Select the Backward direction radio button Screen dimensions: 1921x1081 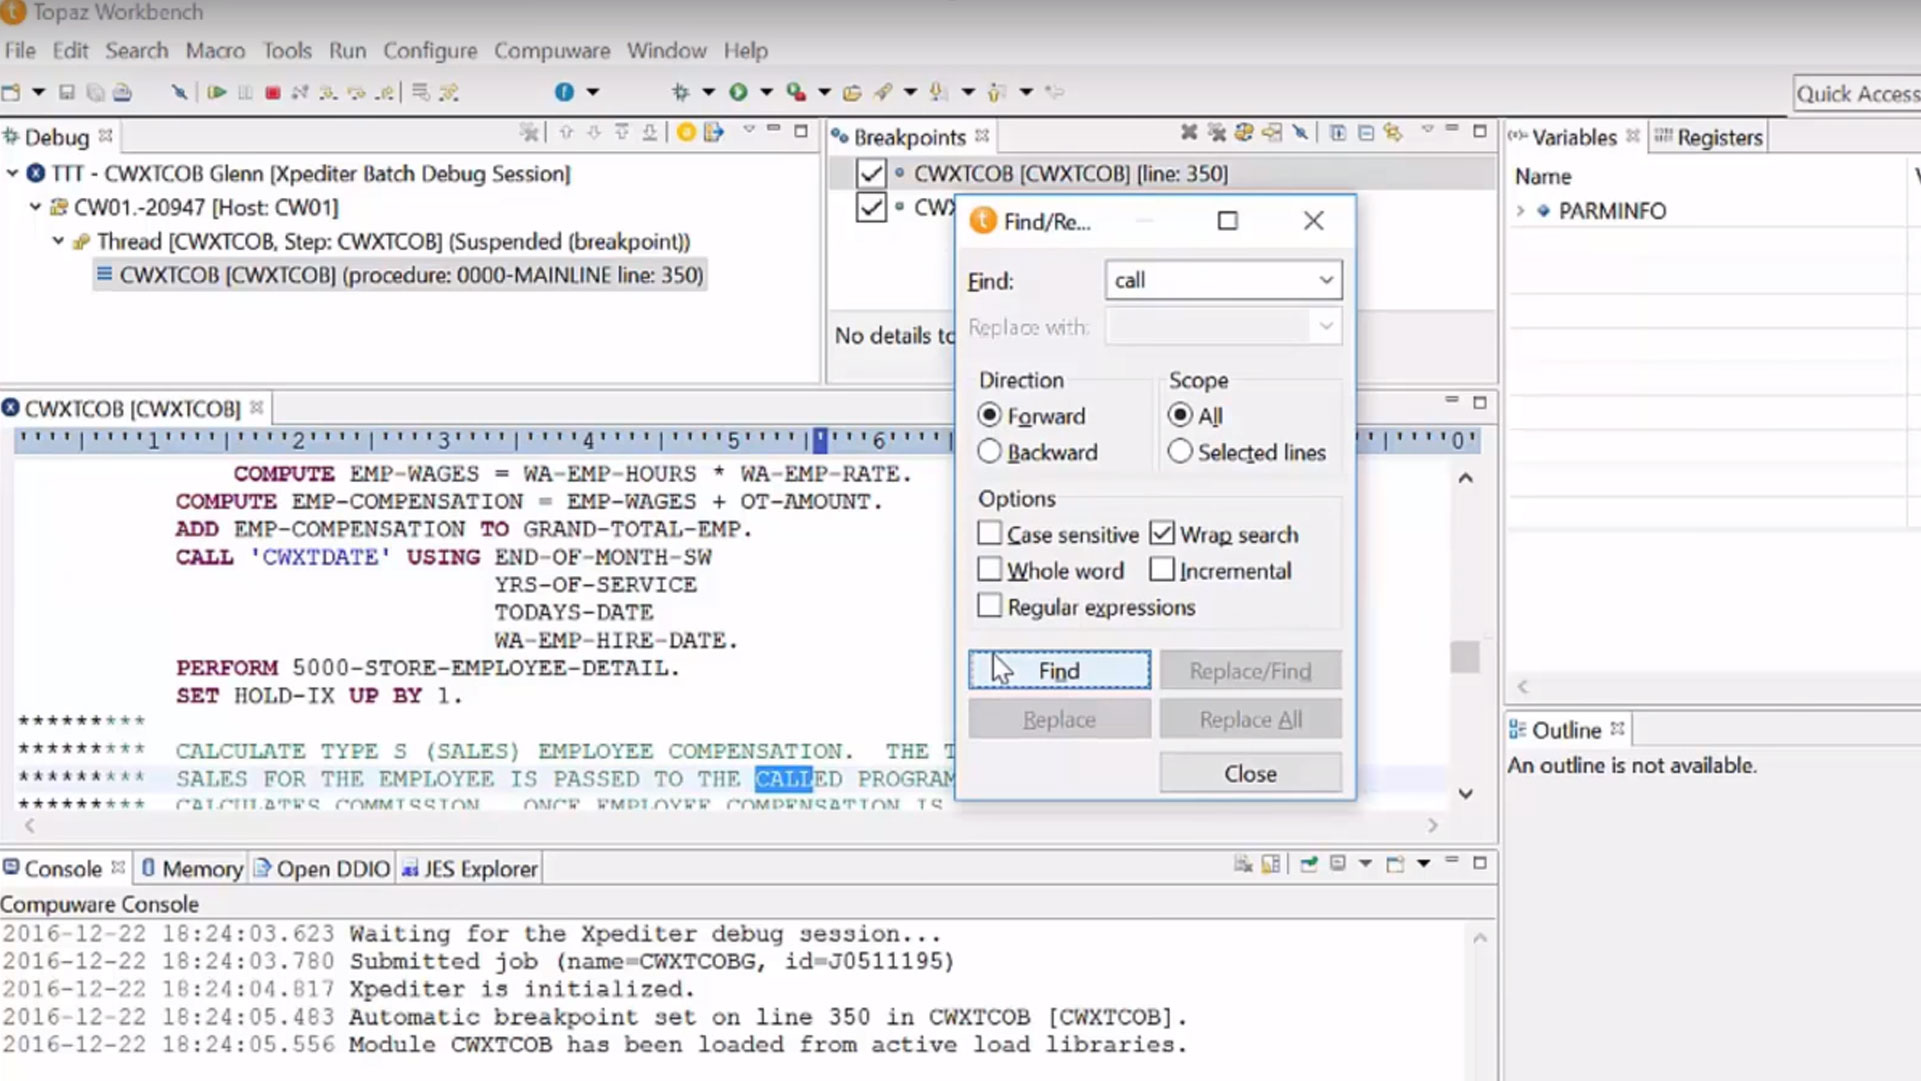(x=989, y=452)
